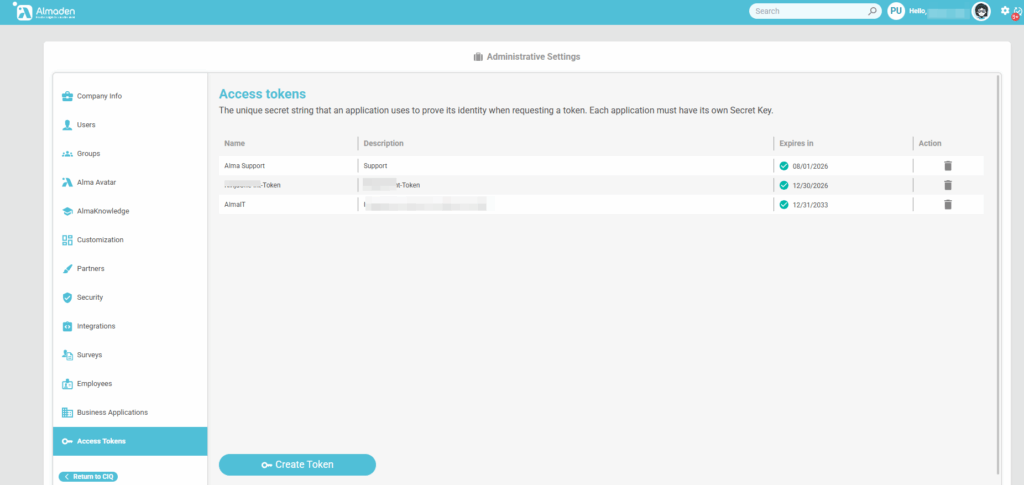Open the notifications icon with red badge
The width and height of the screenshot is (1024, 485).
(x=1017, y=12)
